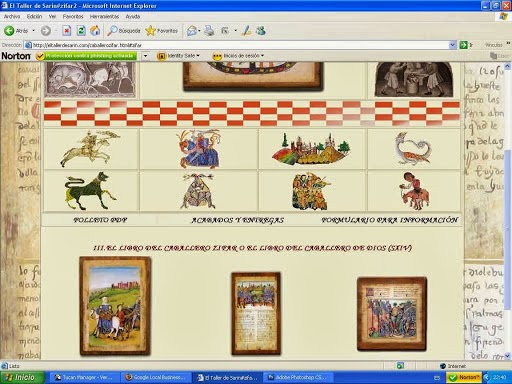The height and width of the screenshot is (384, 512).
Task: Open the Favoritos menu in menu bar
Action: [x=73, y=16]
